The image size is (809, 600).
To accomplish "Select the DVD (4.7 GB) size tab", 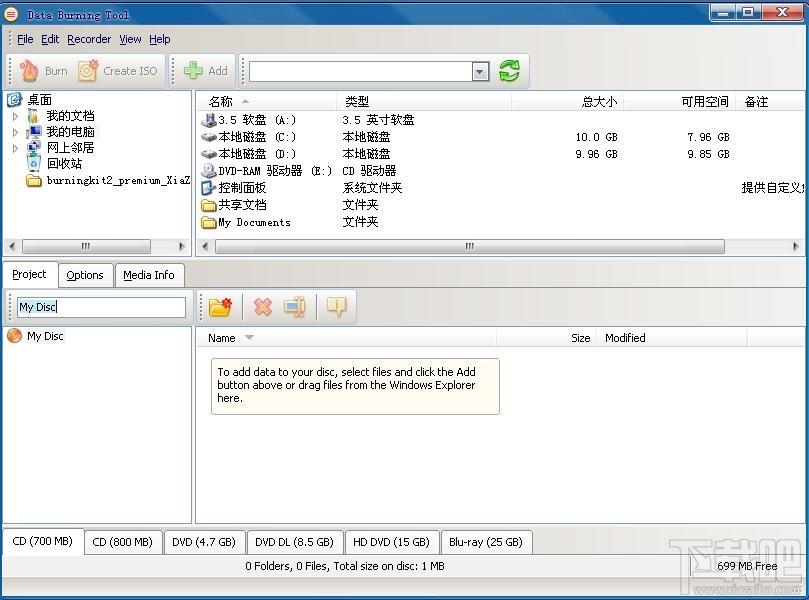I will [x=204, y=542].
